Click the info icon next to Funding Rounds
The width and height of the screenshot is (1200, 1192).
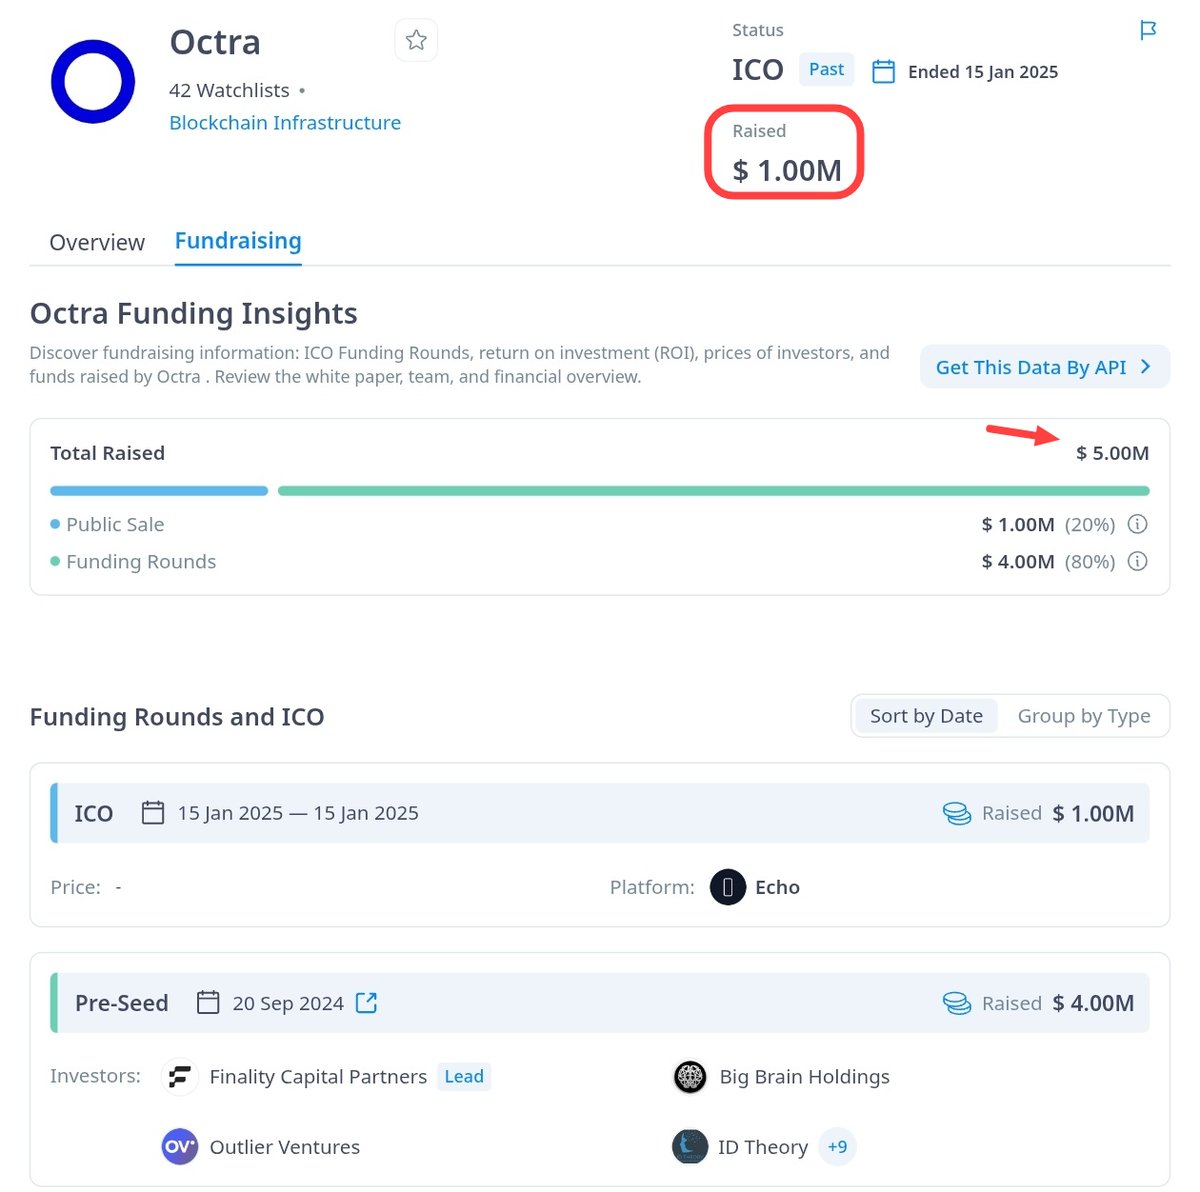coord(1137,561)
